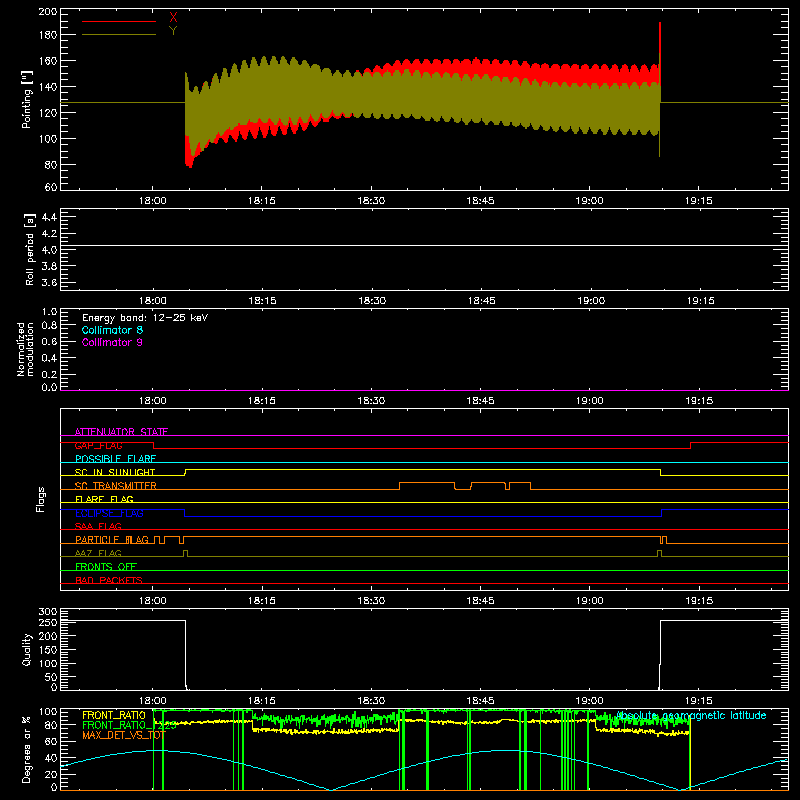The width and height of the screenshot is (800, 800).
Task: Click the GAP_FLAG label
Action: coord(98,445)
